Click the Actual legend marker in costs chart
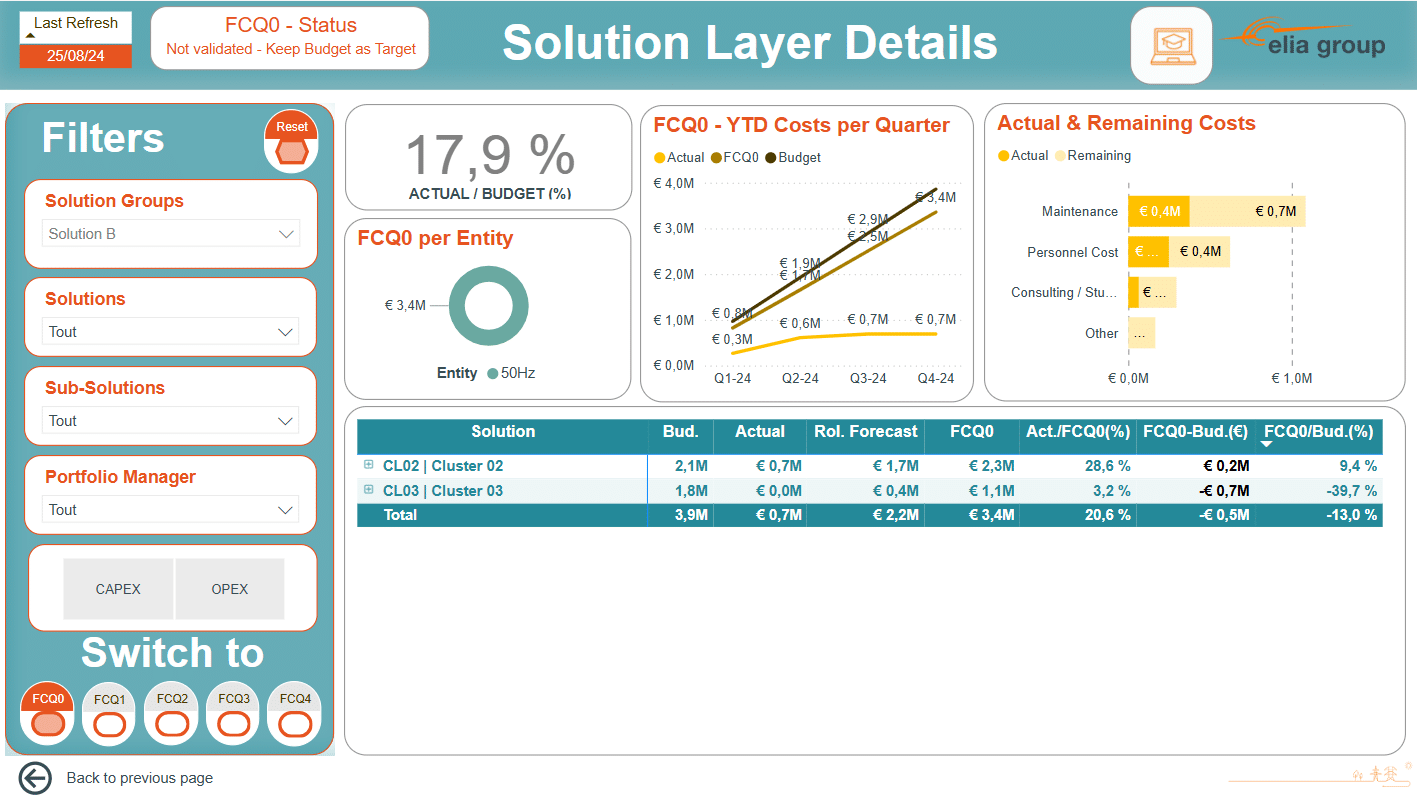1417x799 pixels. pos(1003,156)
